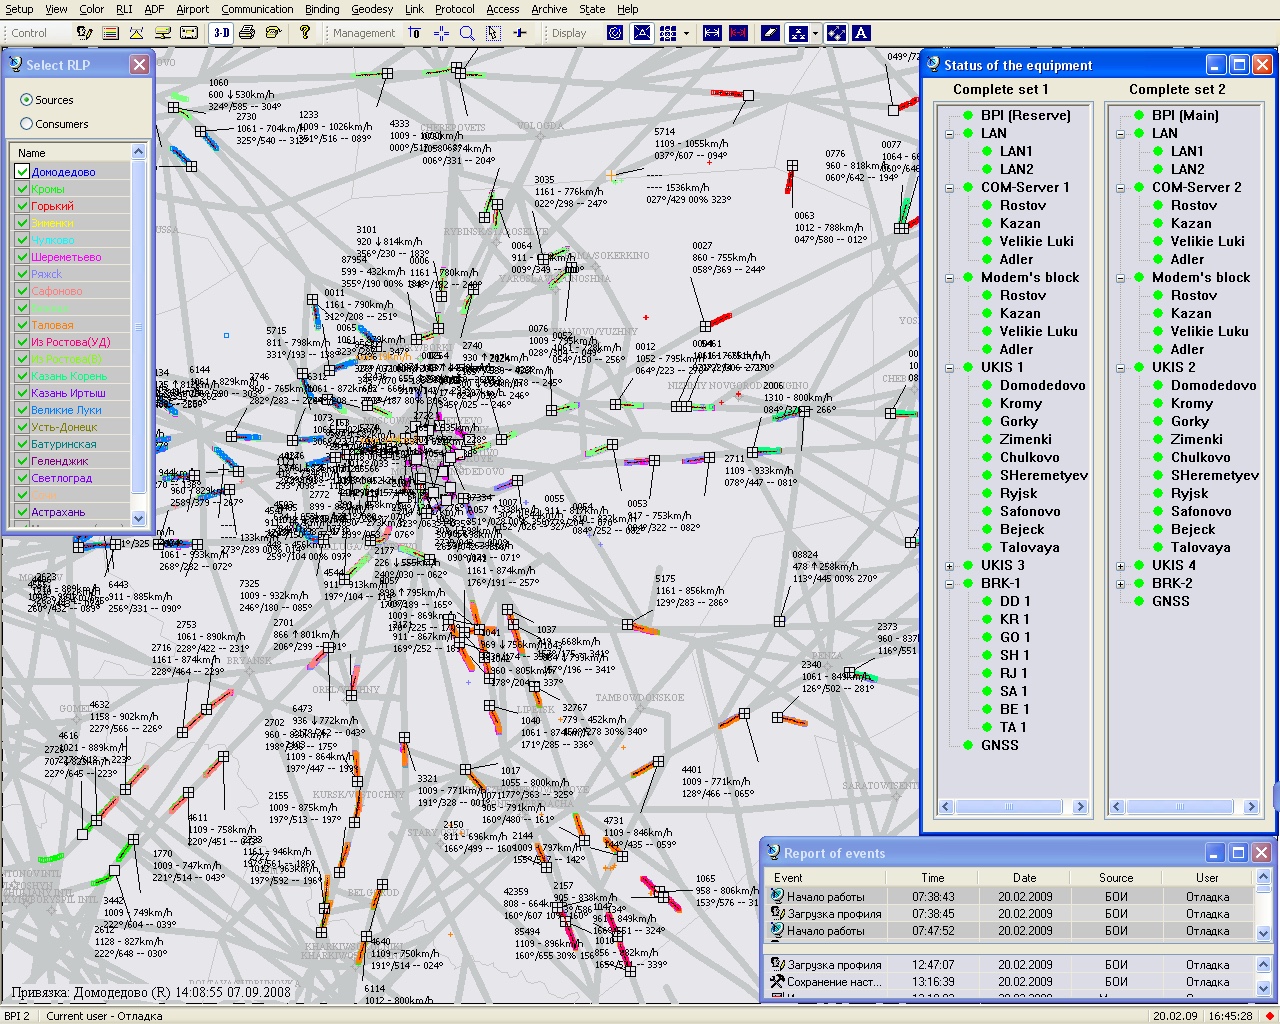Collapse the UKIS 1 tree node
The height and width of the screenshot is (1024, 1280).
[x=949, y=367]
